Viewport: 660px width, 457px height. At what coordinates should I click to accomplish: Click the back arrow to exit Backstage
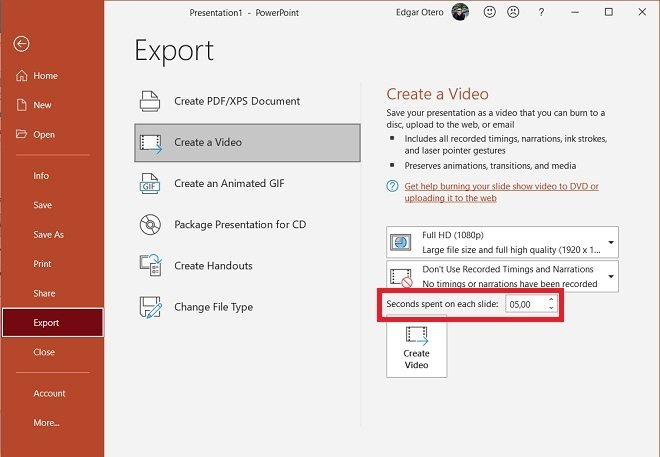(21, 43)
